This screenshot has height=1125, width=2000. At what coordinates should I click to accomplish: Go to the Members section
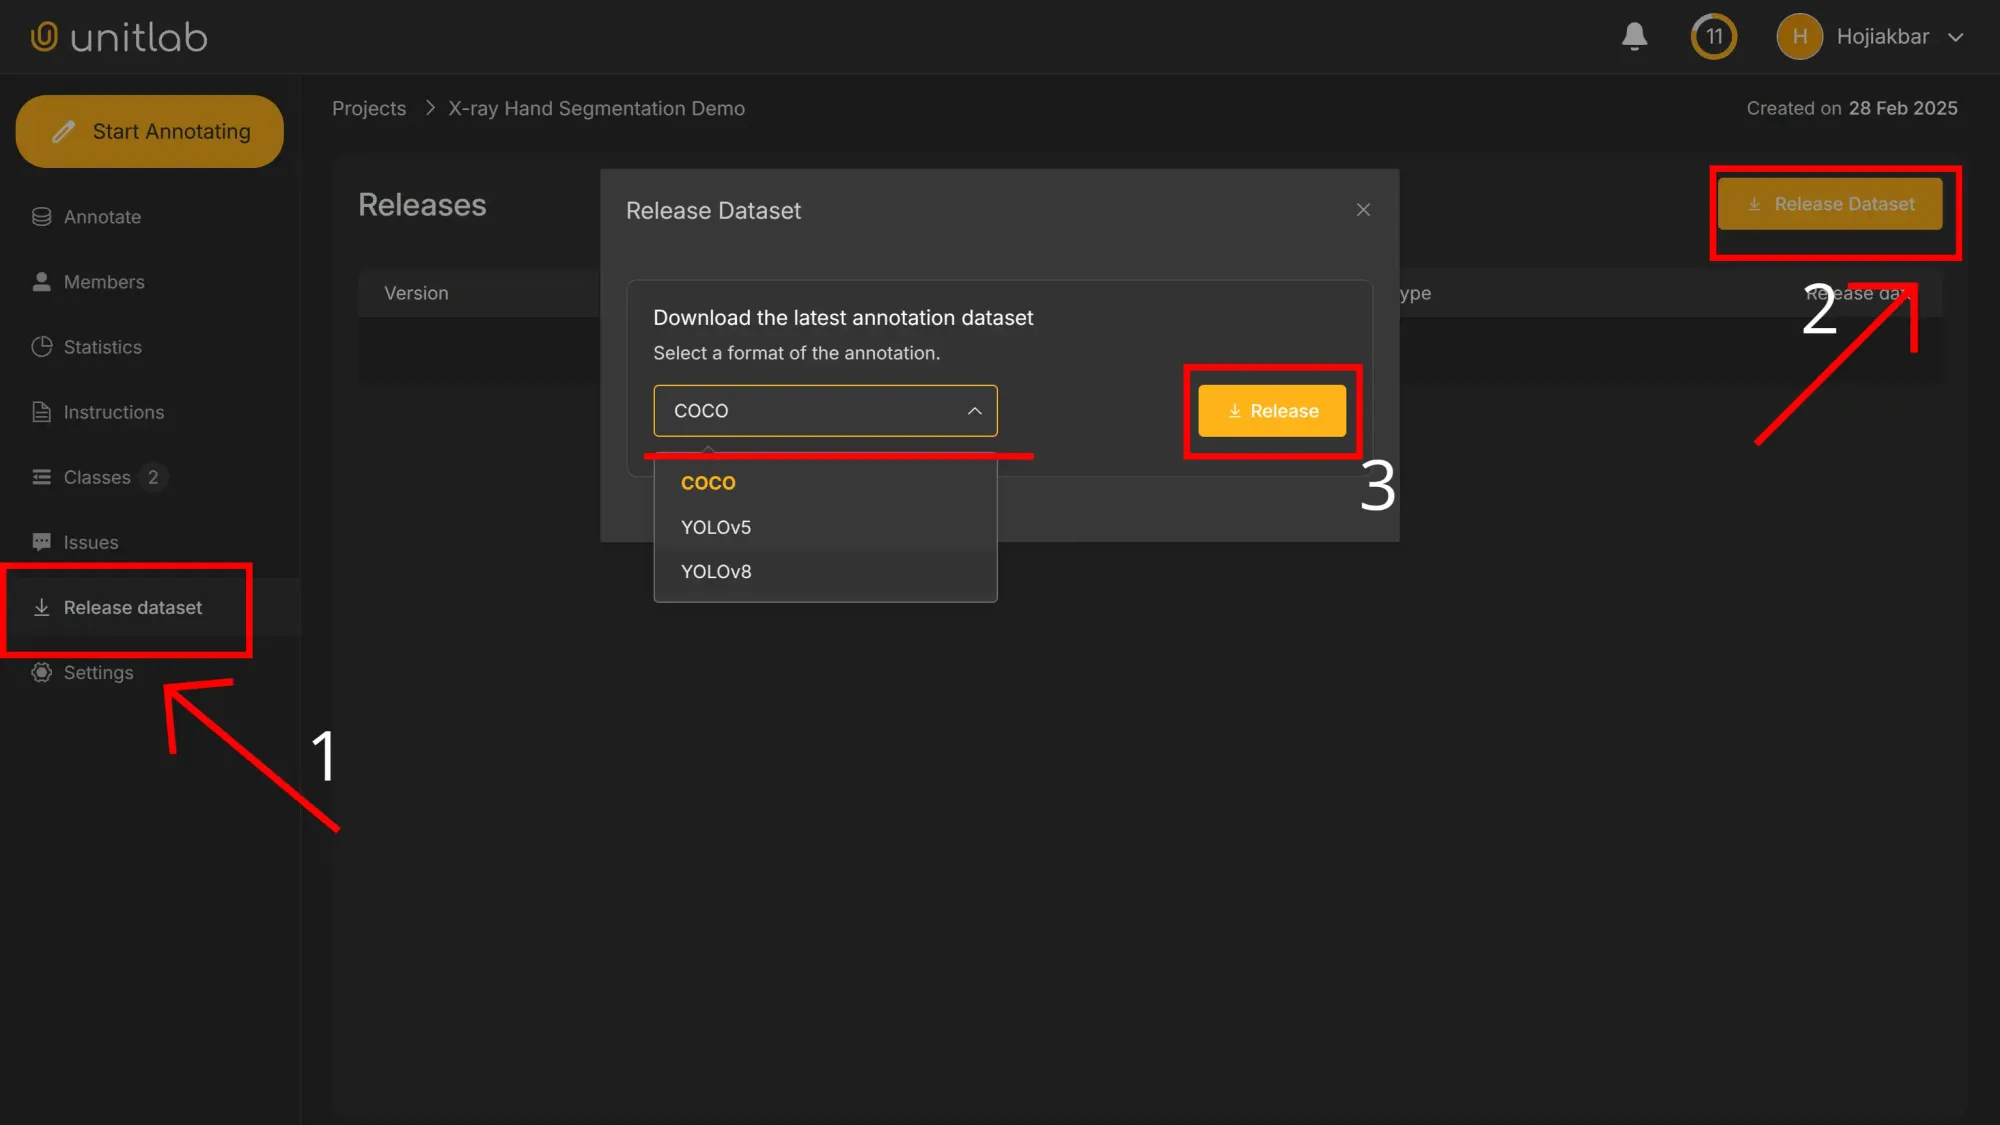coord(103,282)
